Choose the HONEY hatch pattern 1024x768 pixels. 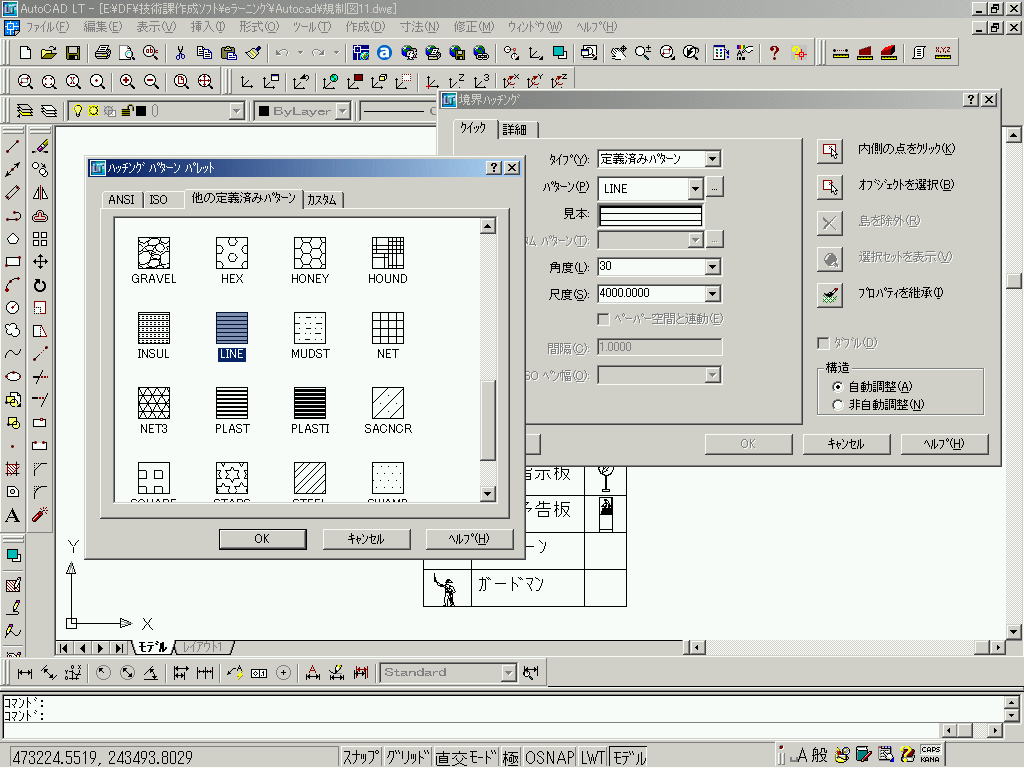tap(310, 253)
